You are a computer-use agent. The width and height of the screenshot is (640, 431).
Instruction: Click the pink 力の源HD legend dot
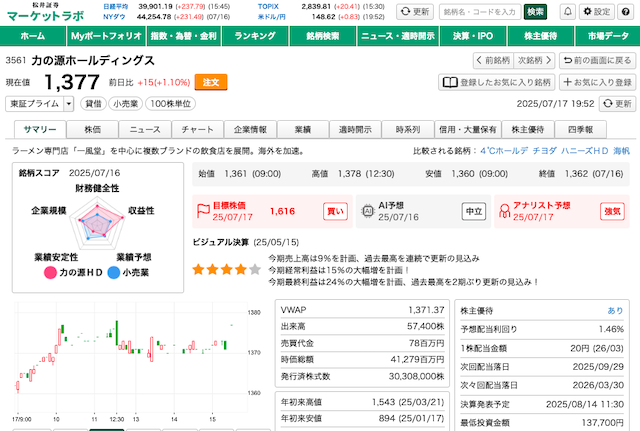click(x=50, y=273)
